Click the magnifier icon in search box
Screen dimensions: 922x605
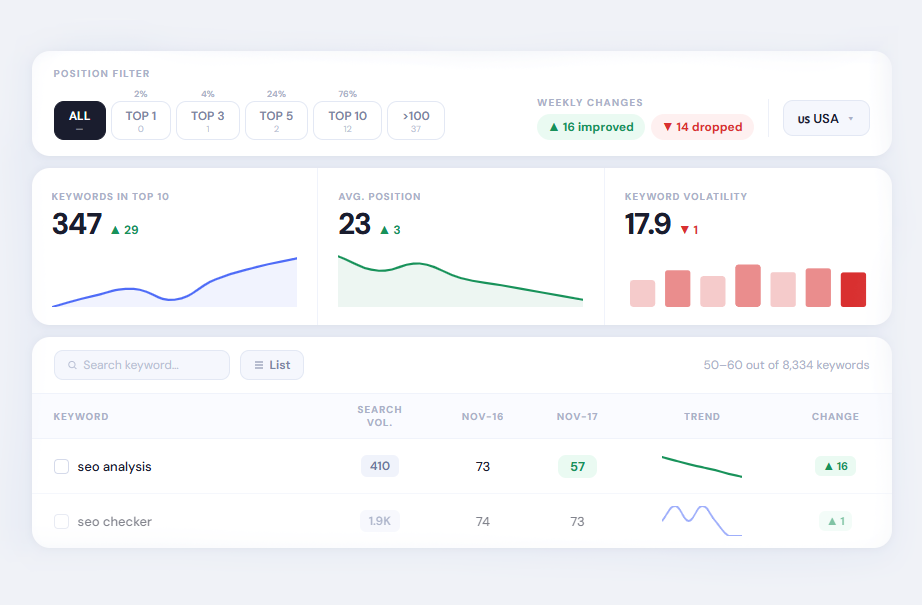[72, 365]
